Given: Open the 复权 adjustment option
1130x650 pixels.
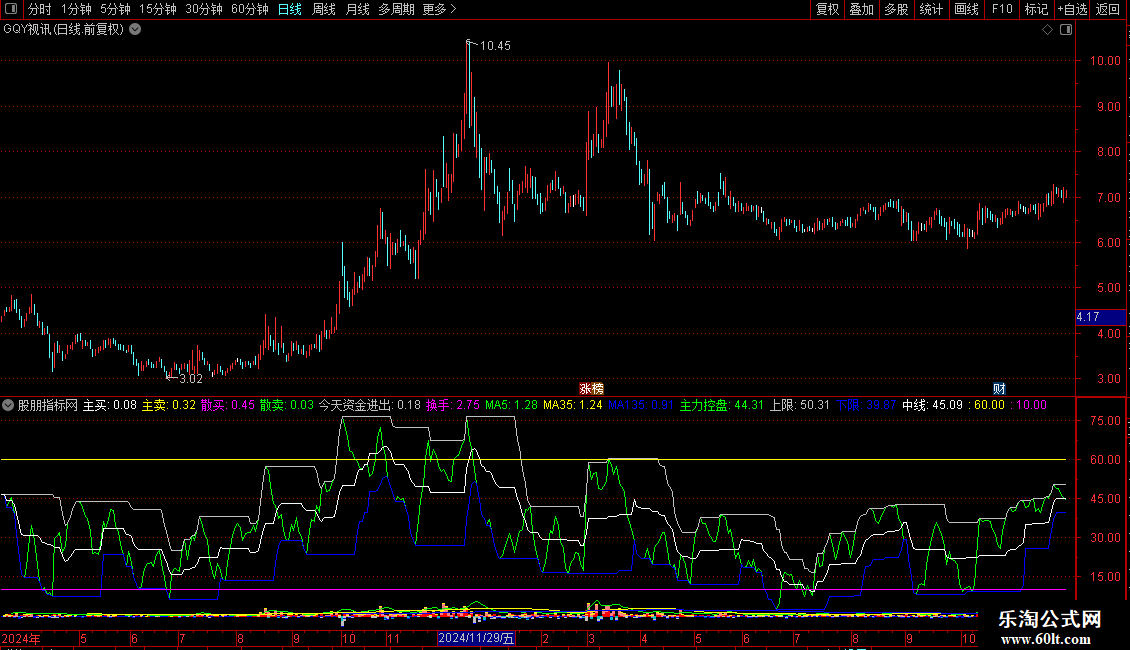Looking at the screenshot, I should 827,9.
